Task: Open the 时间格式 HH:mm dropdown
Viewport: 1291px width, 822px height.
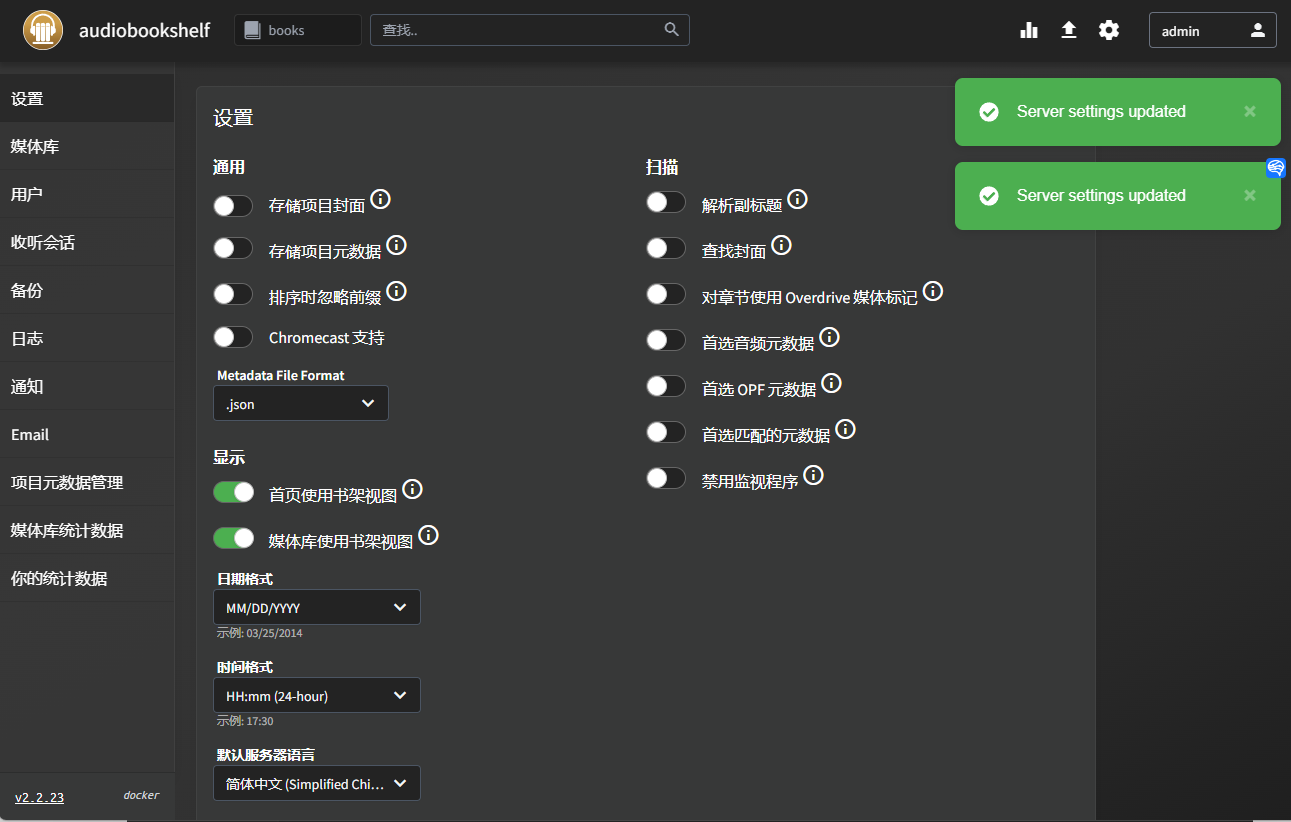Action: (x=317, y=695)
